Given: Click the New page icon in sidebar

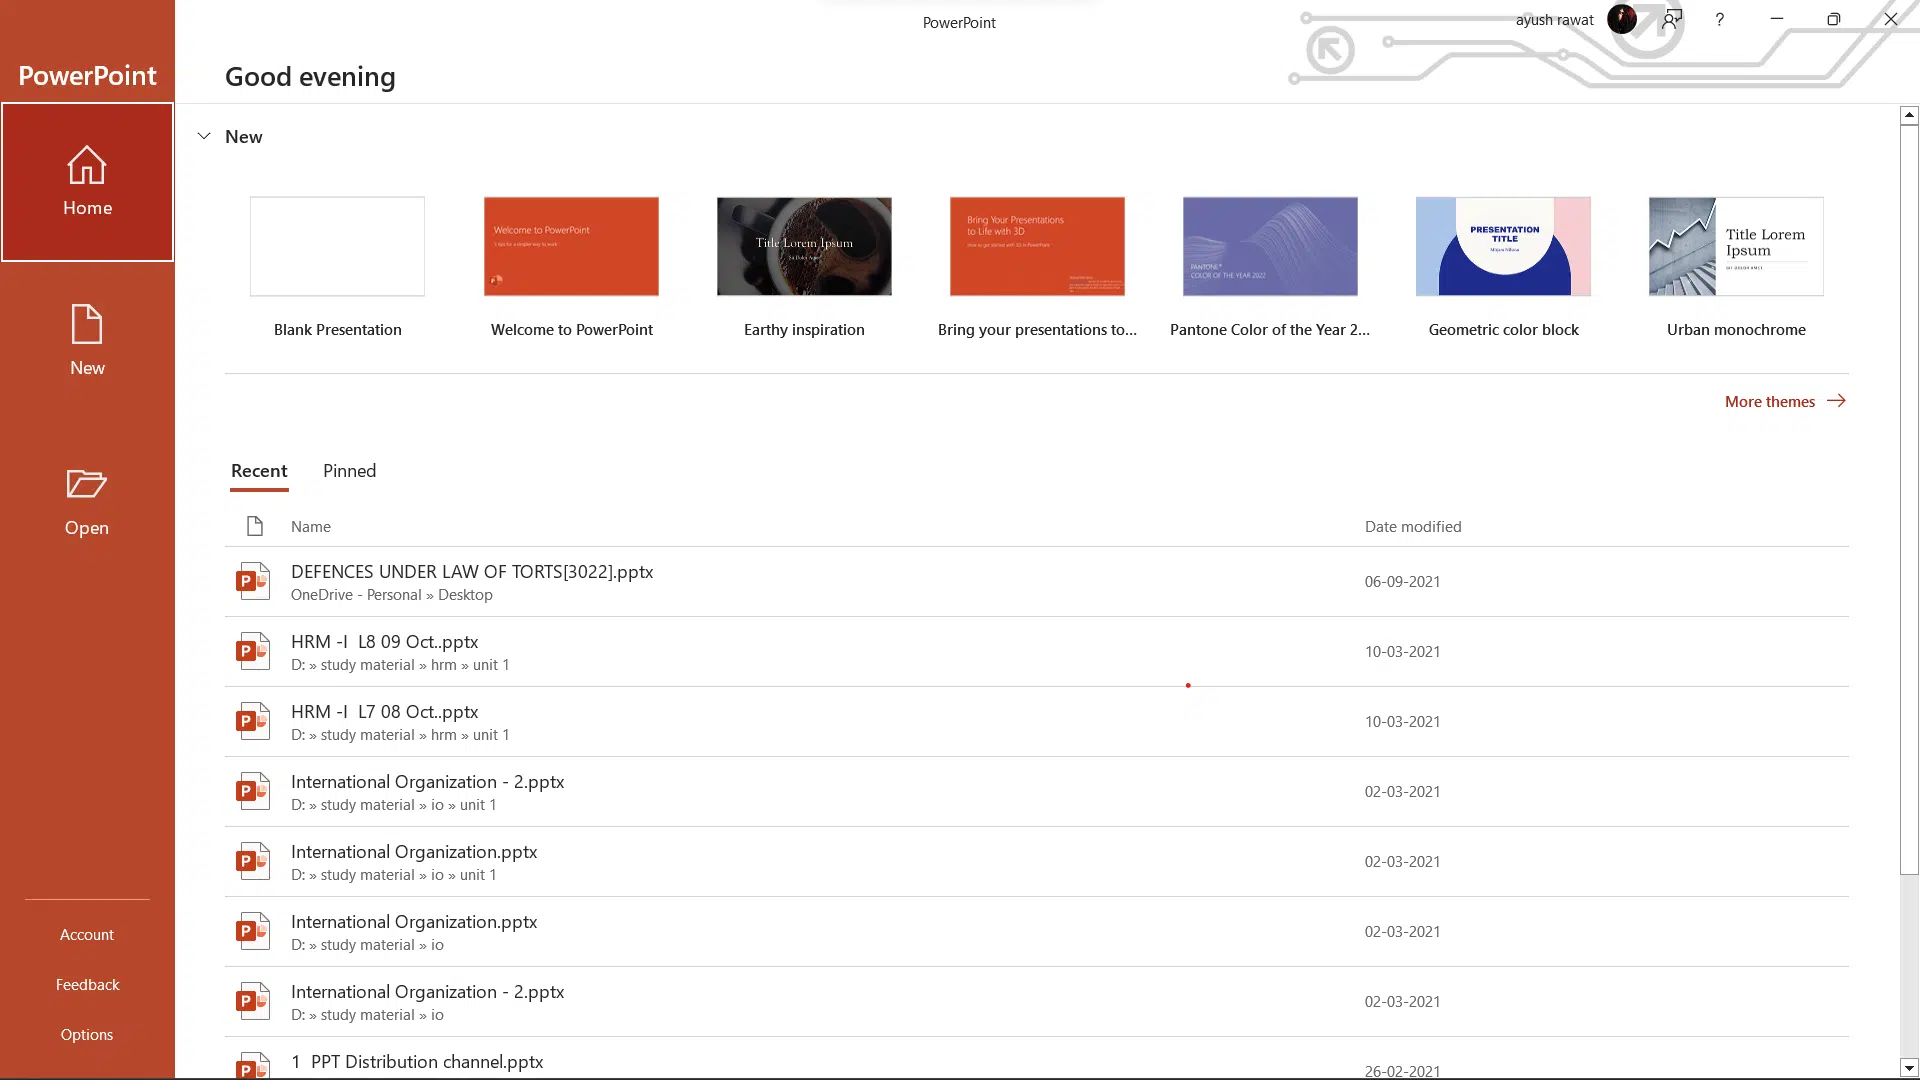Looking at the screenshot, I should pos(87,325).
